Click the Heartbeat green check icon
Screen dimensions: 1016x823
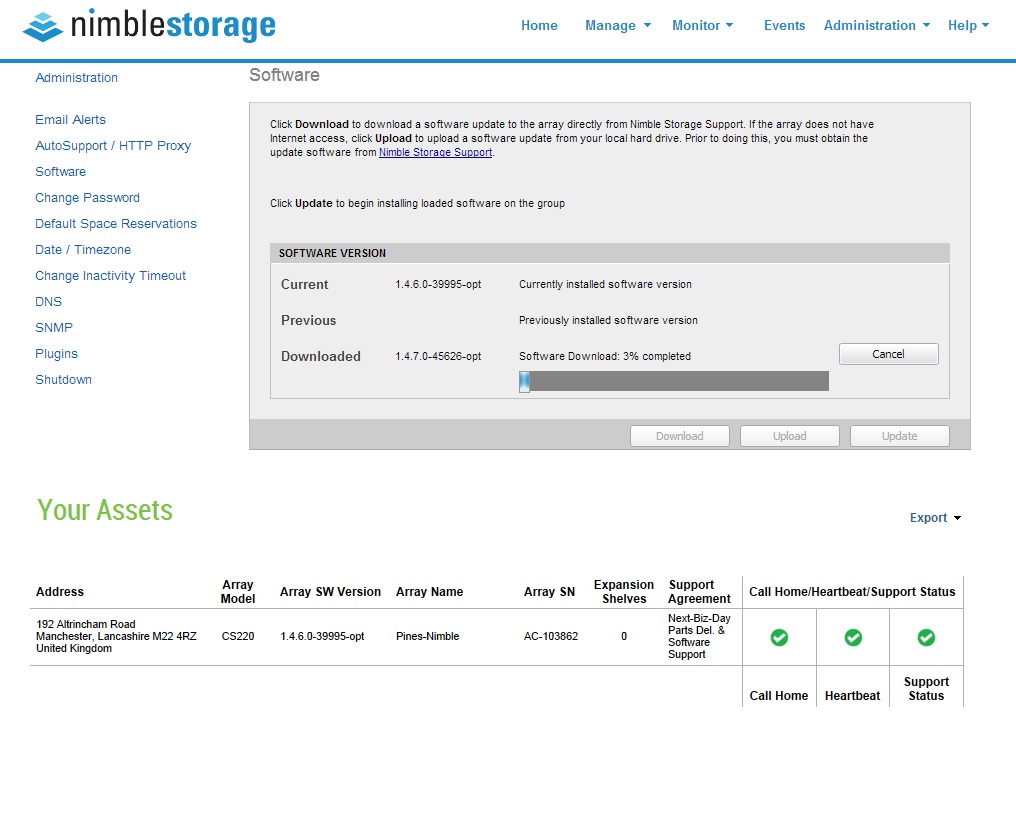point(853,638)
